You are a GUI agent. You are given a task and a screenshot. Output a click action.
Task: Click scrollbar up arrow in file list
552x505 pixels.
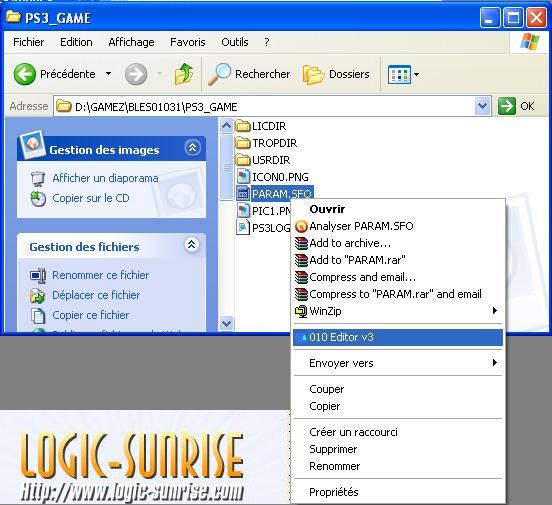pos(226,126)
